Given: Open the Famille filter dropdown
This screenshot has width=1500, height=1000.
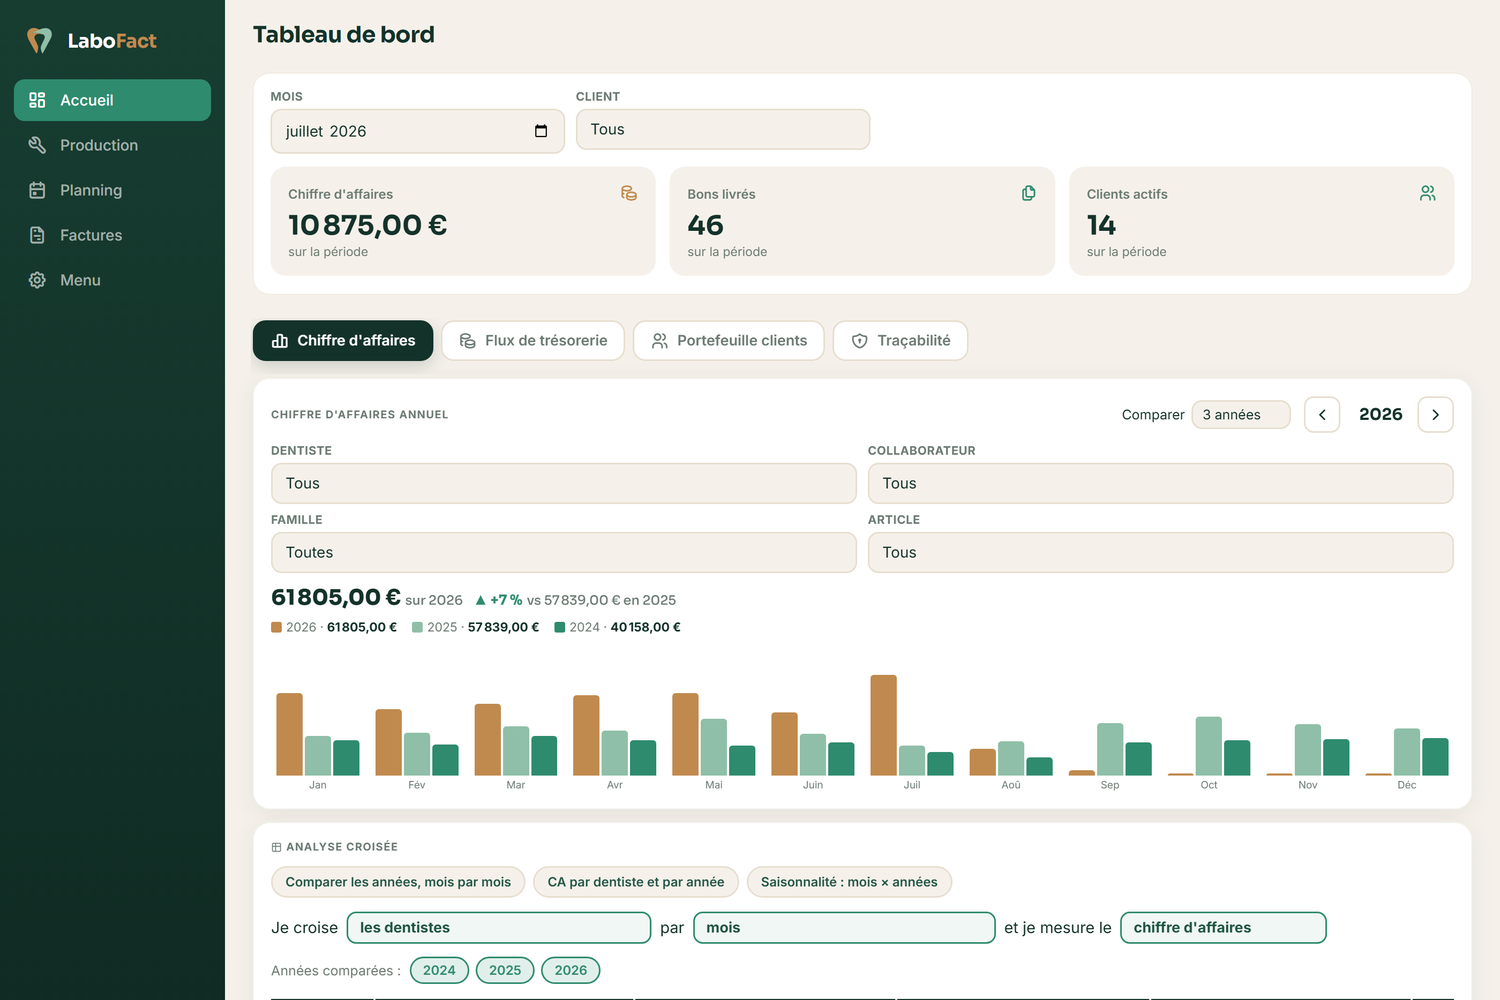Looking at the screenshot, I should (x=564, y=552).
